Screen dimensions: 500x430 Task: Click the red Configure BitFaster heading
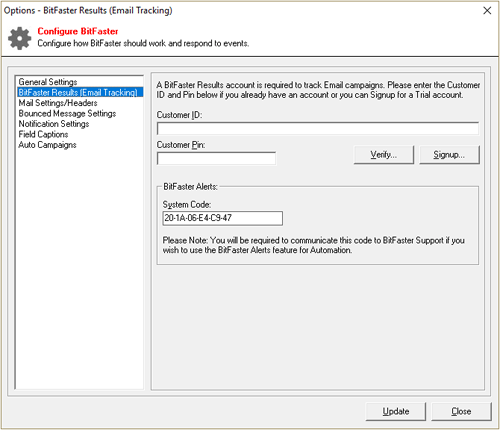pos(78,31)
